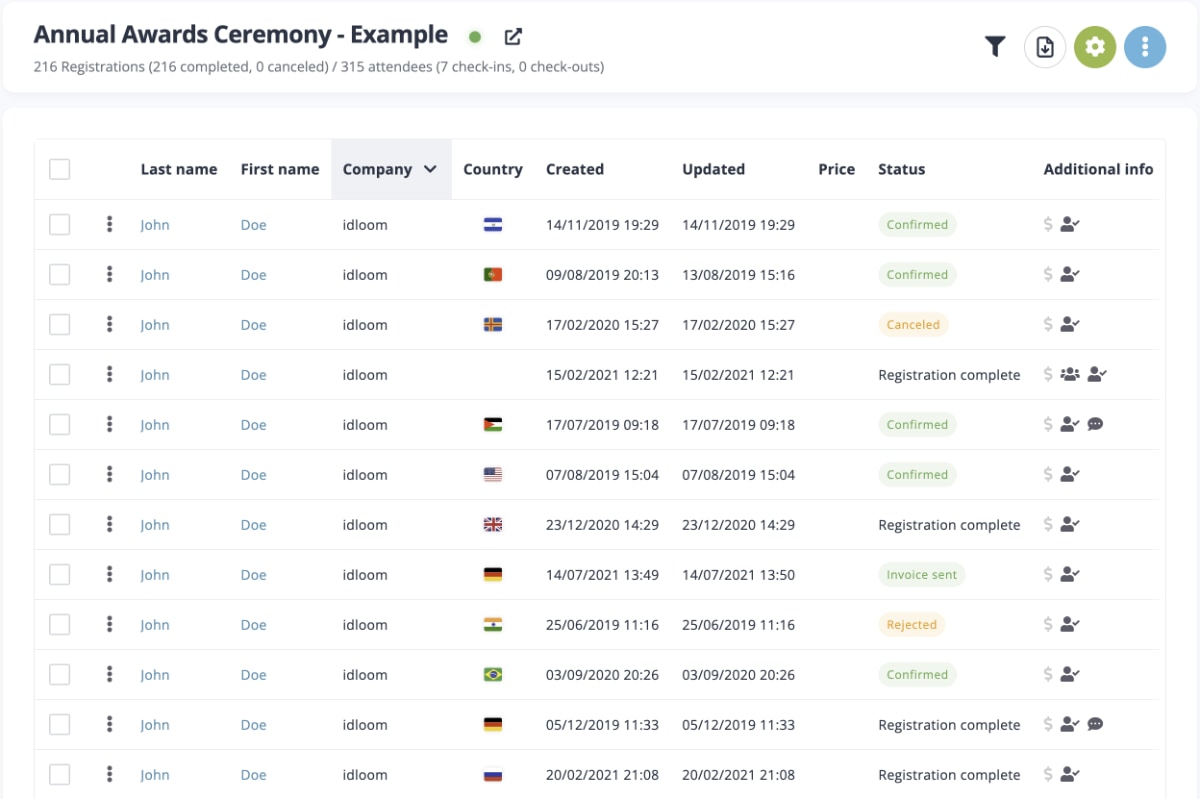Open row actions menu for Invoice sent row
1200x799 pixels.
pyautogui.click(x=110, y=575)
